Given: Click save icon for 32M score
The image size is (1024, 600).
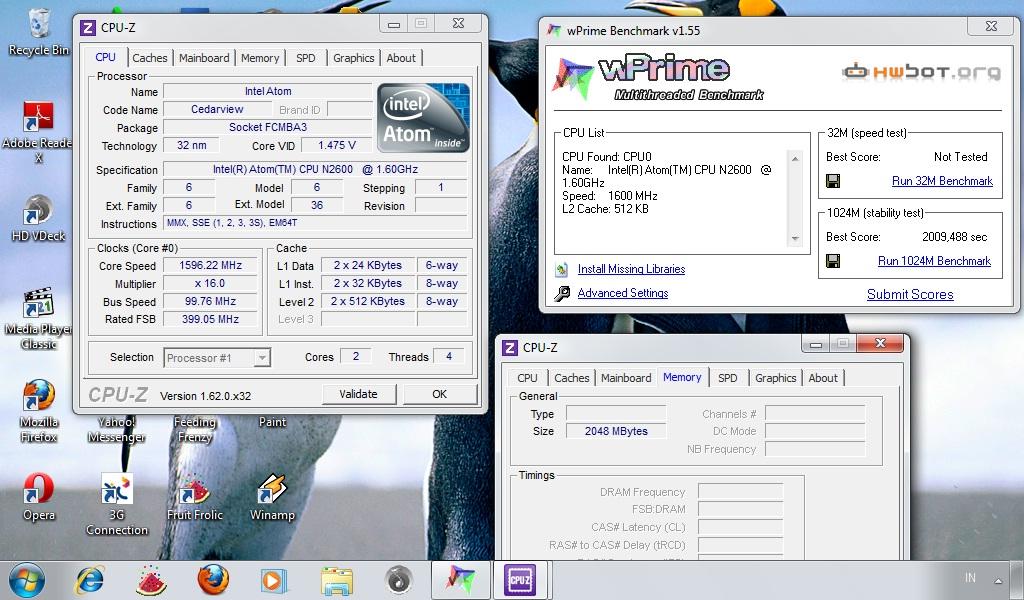Looking at the screenshot, I should tap(833, 181).
